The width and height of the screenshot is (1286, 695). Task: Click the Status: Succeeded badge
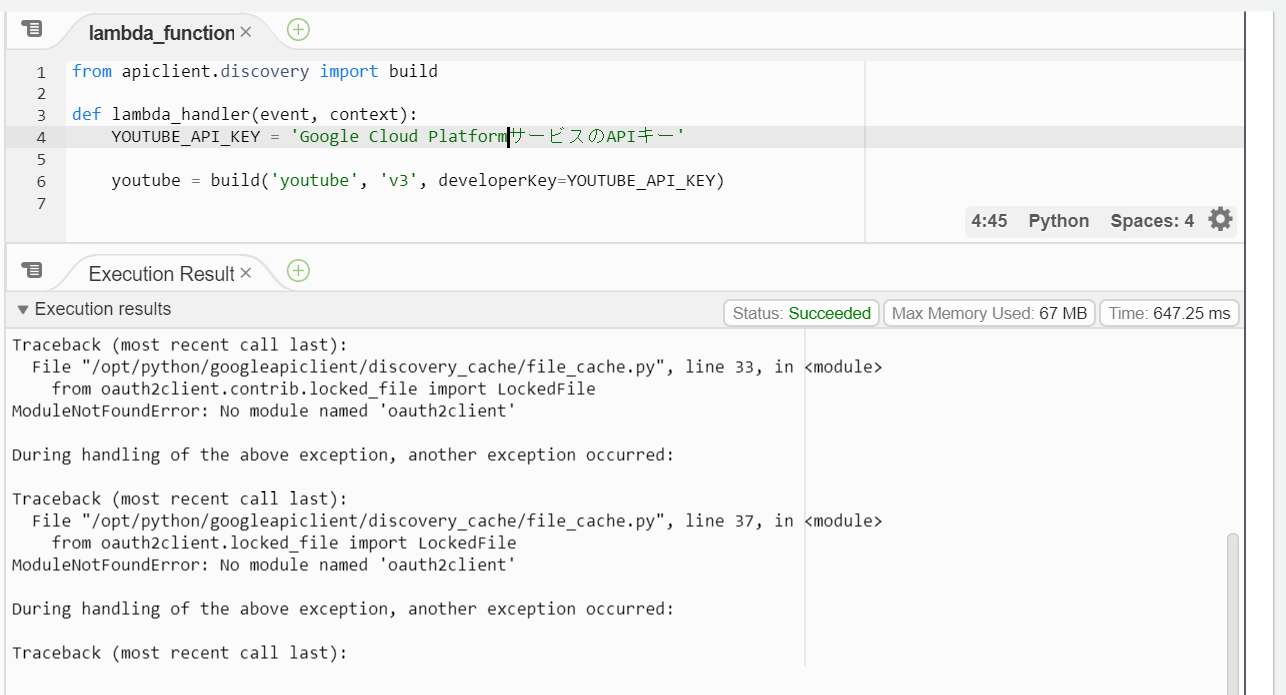(801, 313)
